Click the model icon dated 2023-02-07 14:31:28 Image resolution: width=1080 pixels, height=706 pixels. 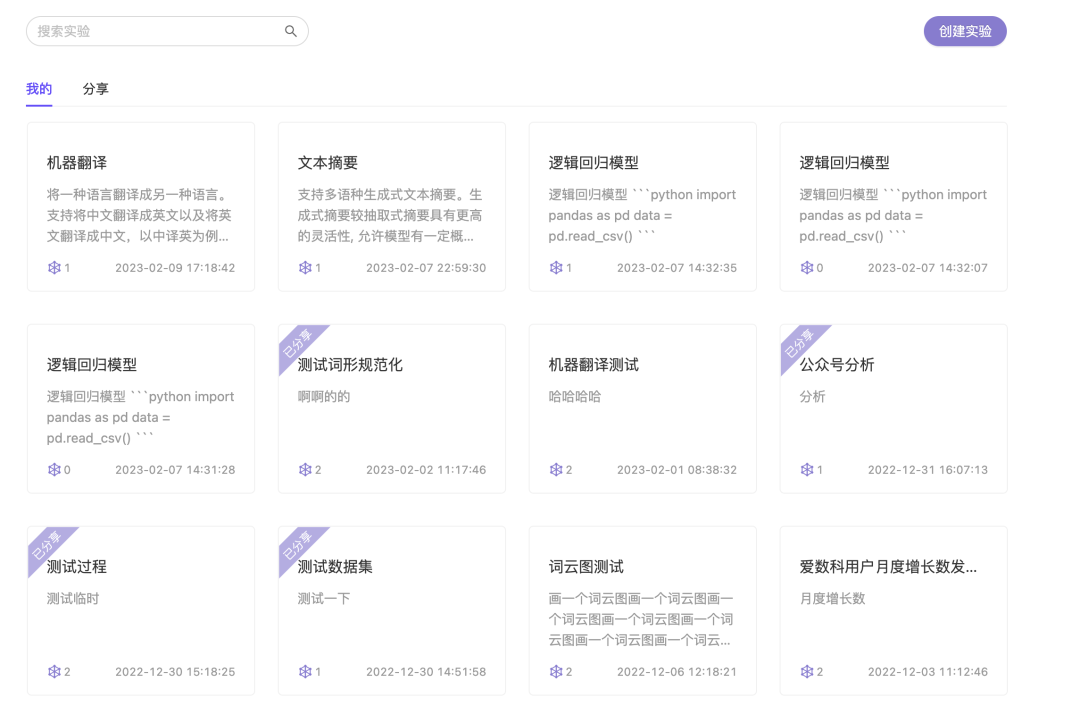(x=54, y=469)
